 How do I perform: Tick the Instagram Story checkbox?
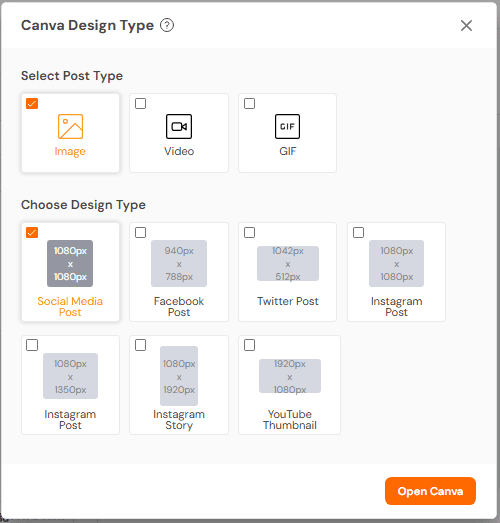(140, 345)
